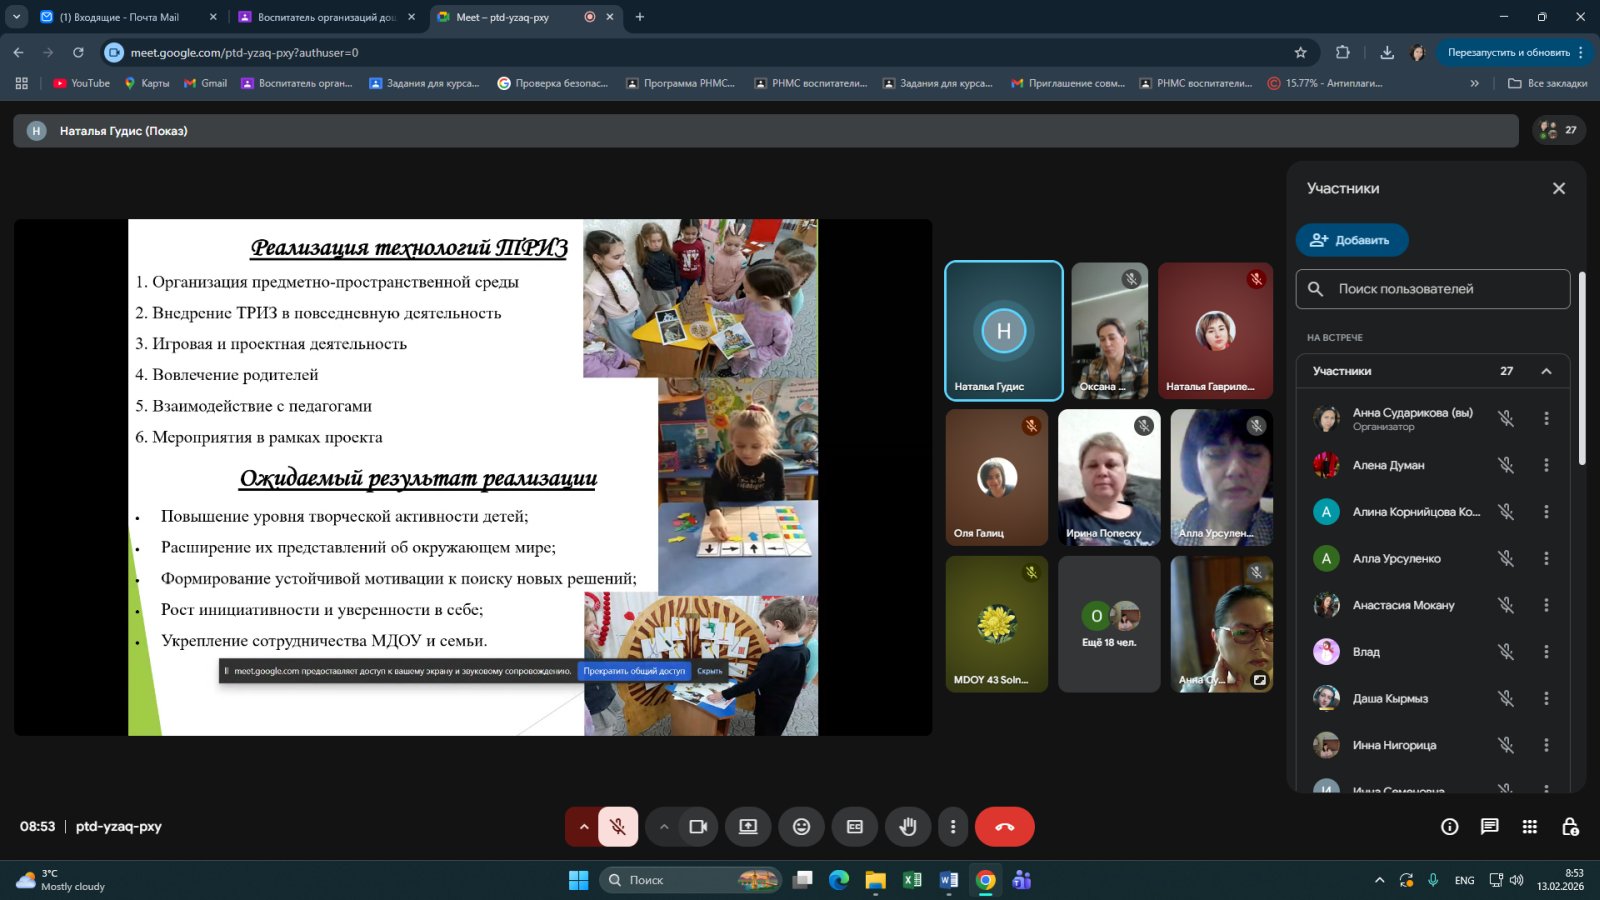Image resolution: width=1600 pixels, height=900 pixels.
Task: Switch to the Почта Mail browser tab
Action: [119, 17]
